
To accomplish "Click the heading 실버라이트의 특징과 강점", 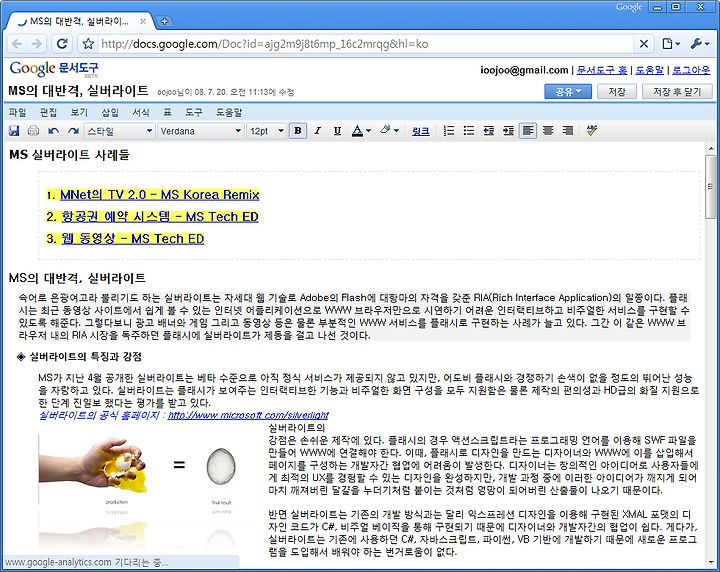I will (85, 356).
